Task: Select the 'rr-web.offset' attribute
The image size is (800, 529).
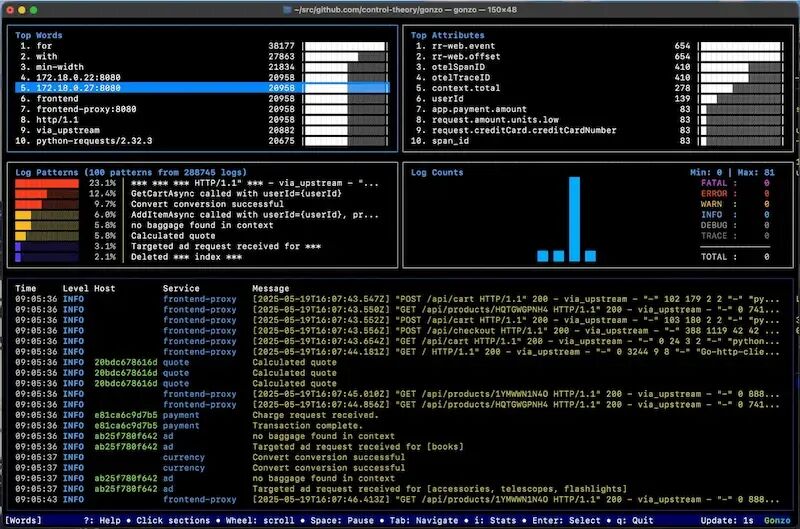Action: tap(597, 57)
